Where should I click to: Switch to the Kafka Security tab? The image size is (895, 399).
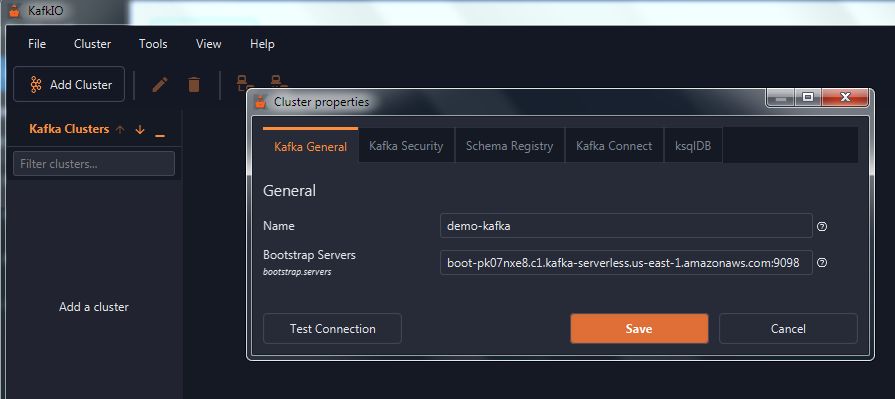point(406,146)
